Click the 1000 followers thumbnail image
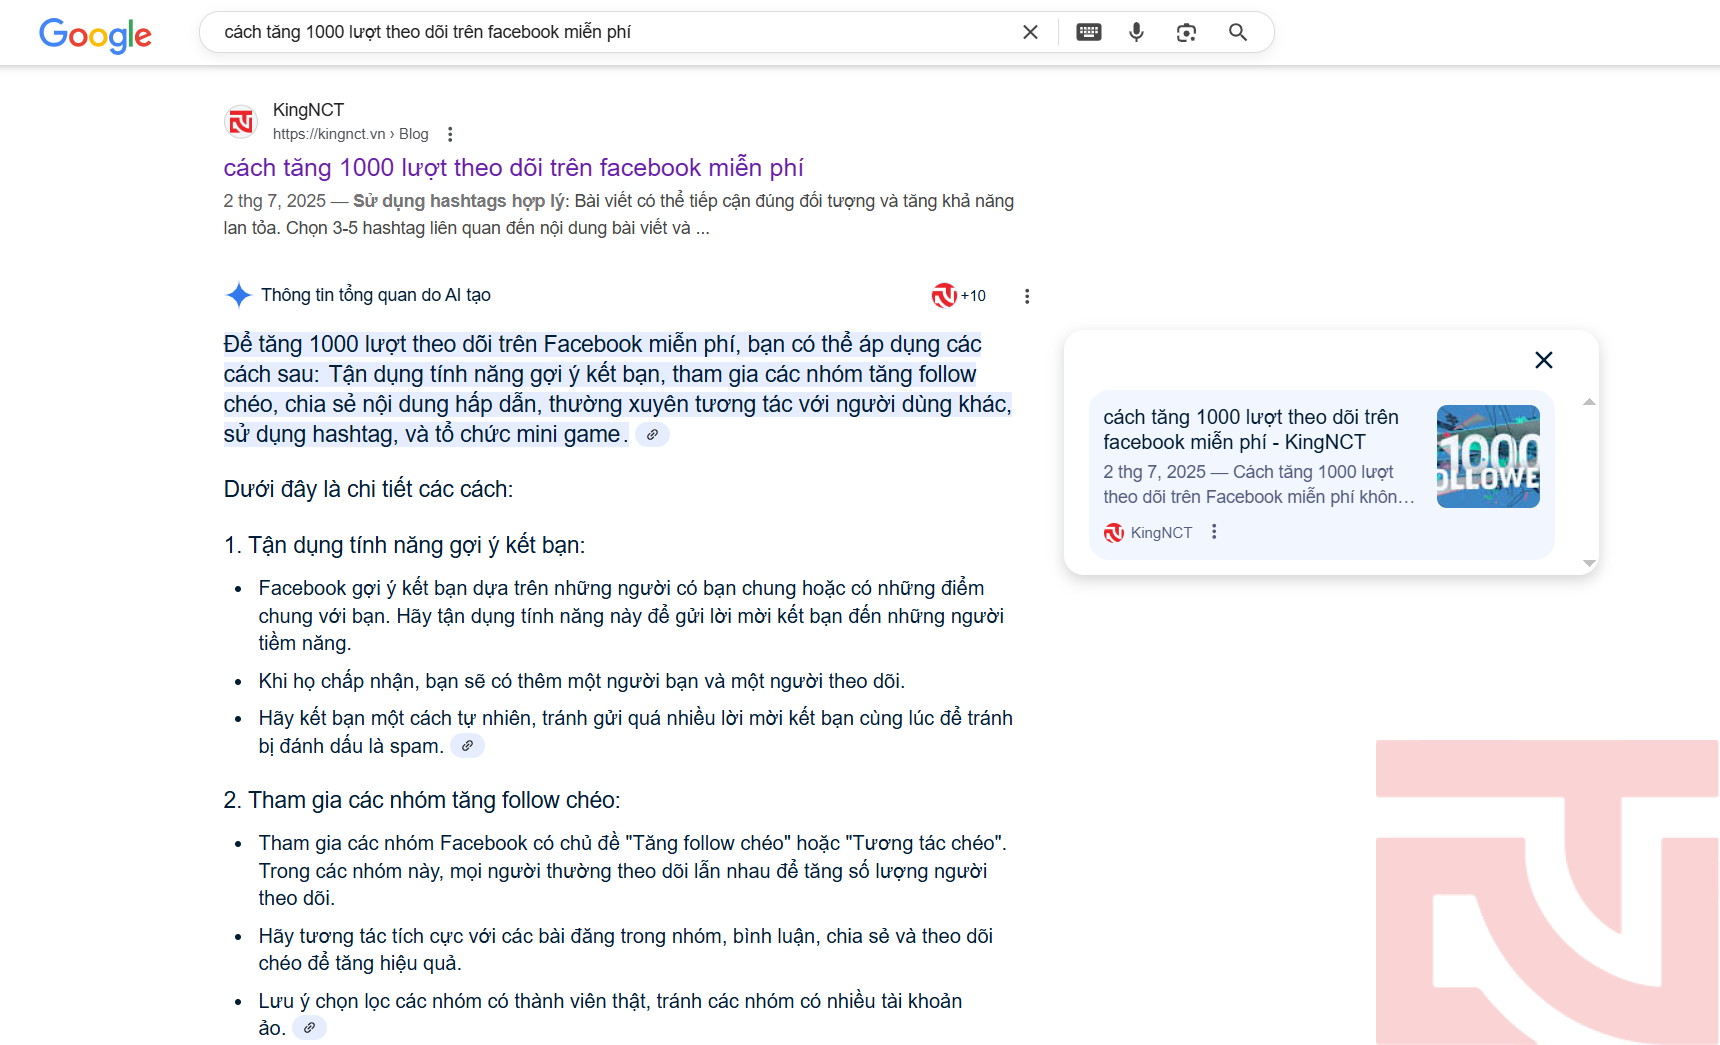Image resolution: width=1720 pixels, height=1045 pixels. pyautogui.click(x=1488, y=456)
